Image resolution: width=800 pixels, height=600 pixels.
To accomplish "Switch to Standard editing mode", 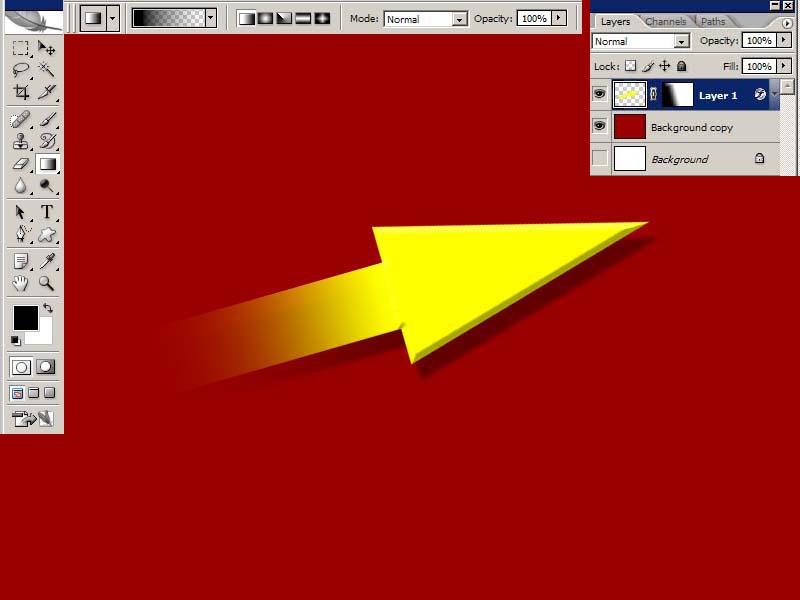I will (21, 367).
